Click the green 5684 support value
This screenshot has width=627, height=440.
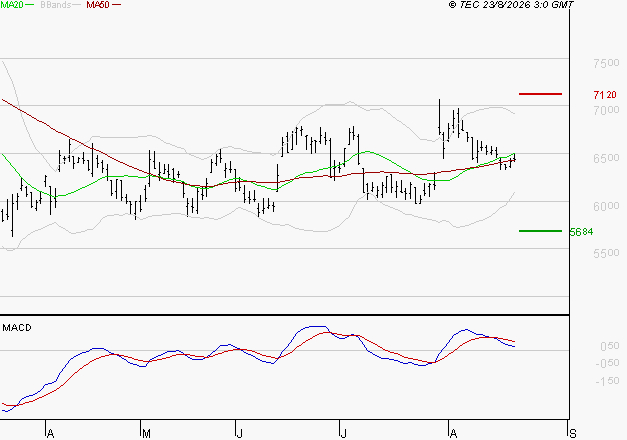[x=582, y=232]
